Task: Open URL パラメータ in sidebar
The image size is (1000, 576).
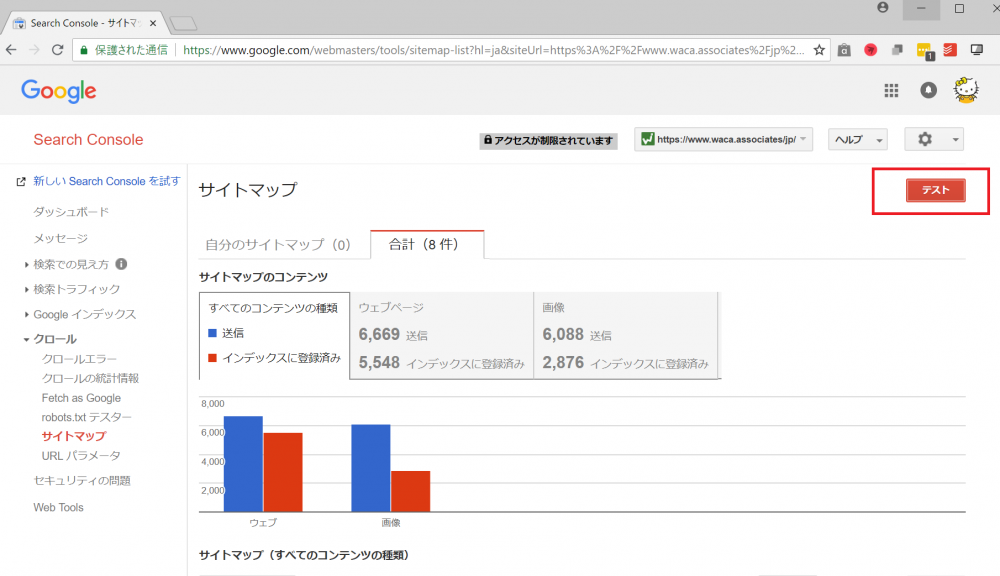Action: click(81, 455)
